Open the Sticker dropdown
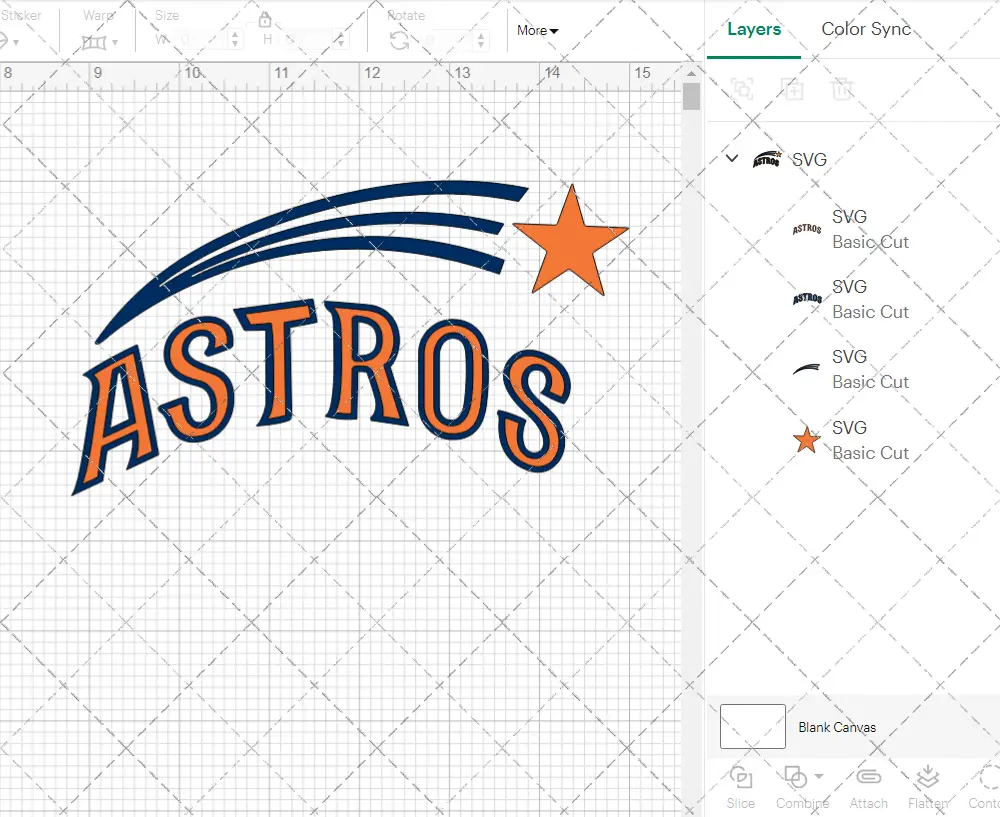Screen dimensions: 1000x817 click(x=9, y=42)
